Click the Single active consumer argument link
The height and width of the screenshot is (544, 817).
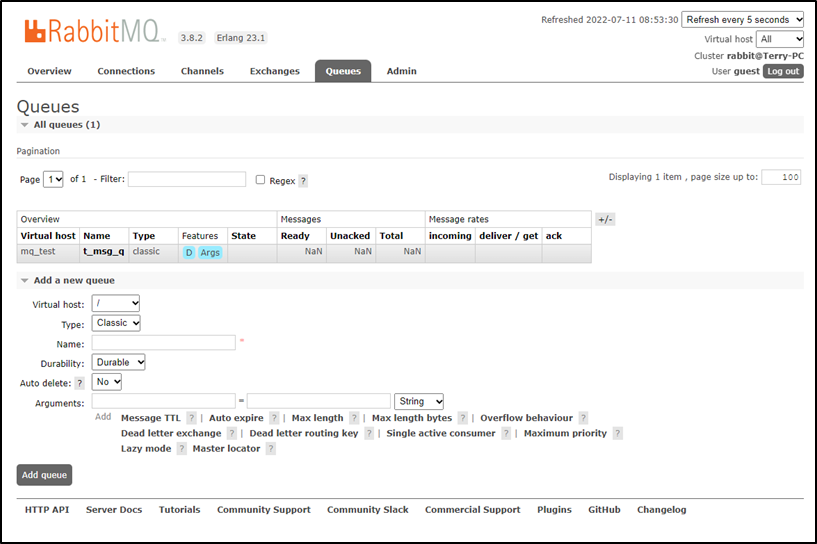click(441, 433)
